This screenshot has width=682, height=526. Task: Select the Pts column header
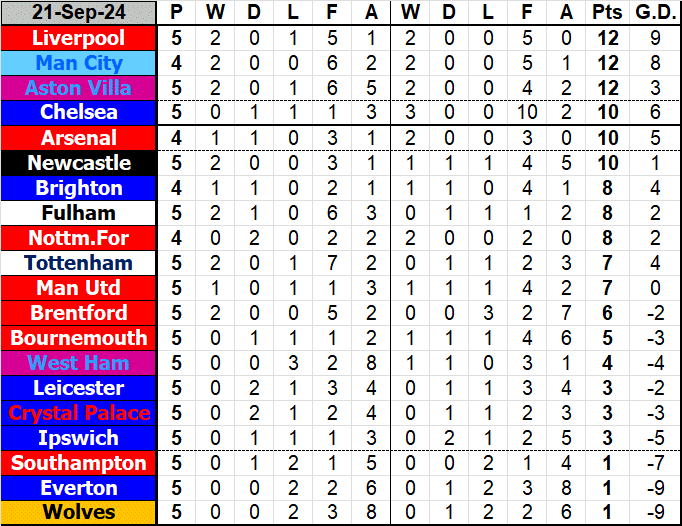tap(606, 13)
